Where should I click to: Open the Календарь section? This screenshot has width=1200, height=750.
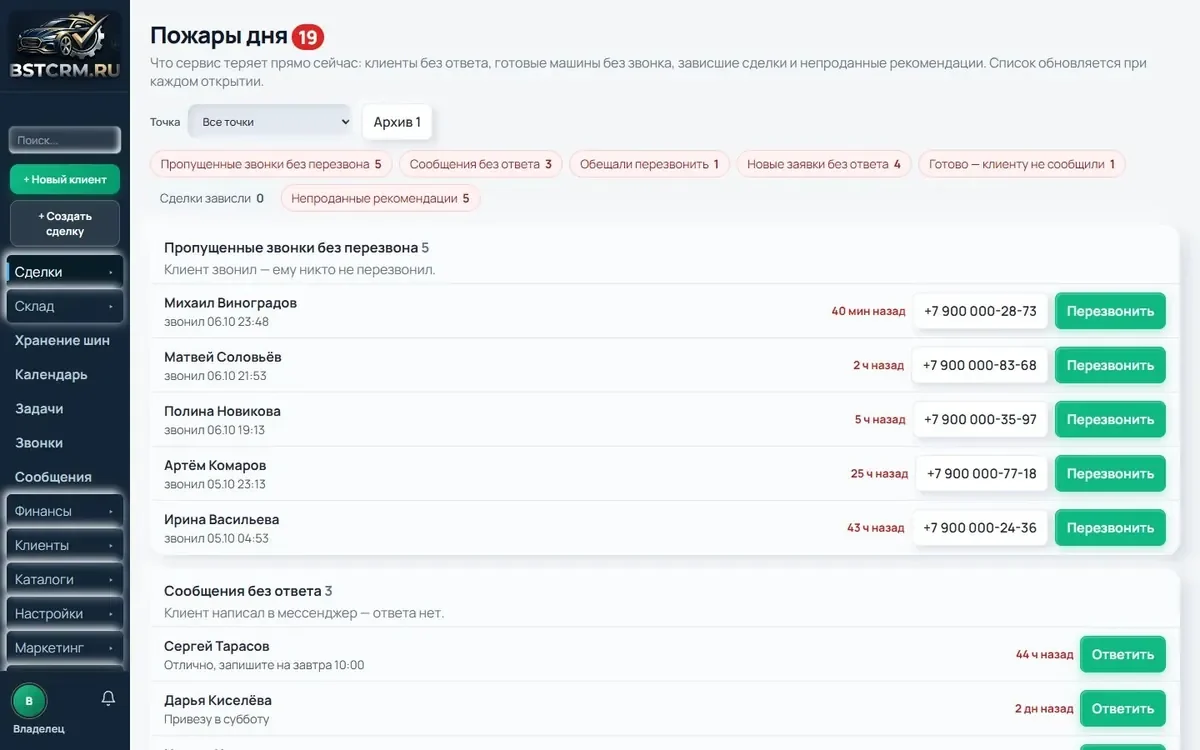pyautogui.click(x=51, y=374)
